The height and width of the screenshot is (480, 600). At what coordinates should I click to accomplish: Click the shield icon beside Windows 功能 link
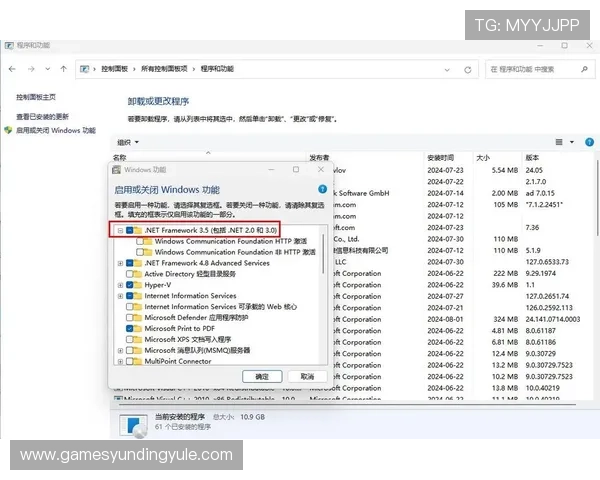click(x=8, y=131)
